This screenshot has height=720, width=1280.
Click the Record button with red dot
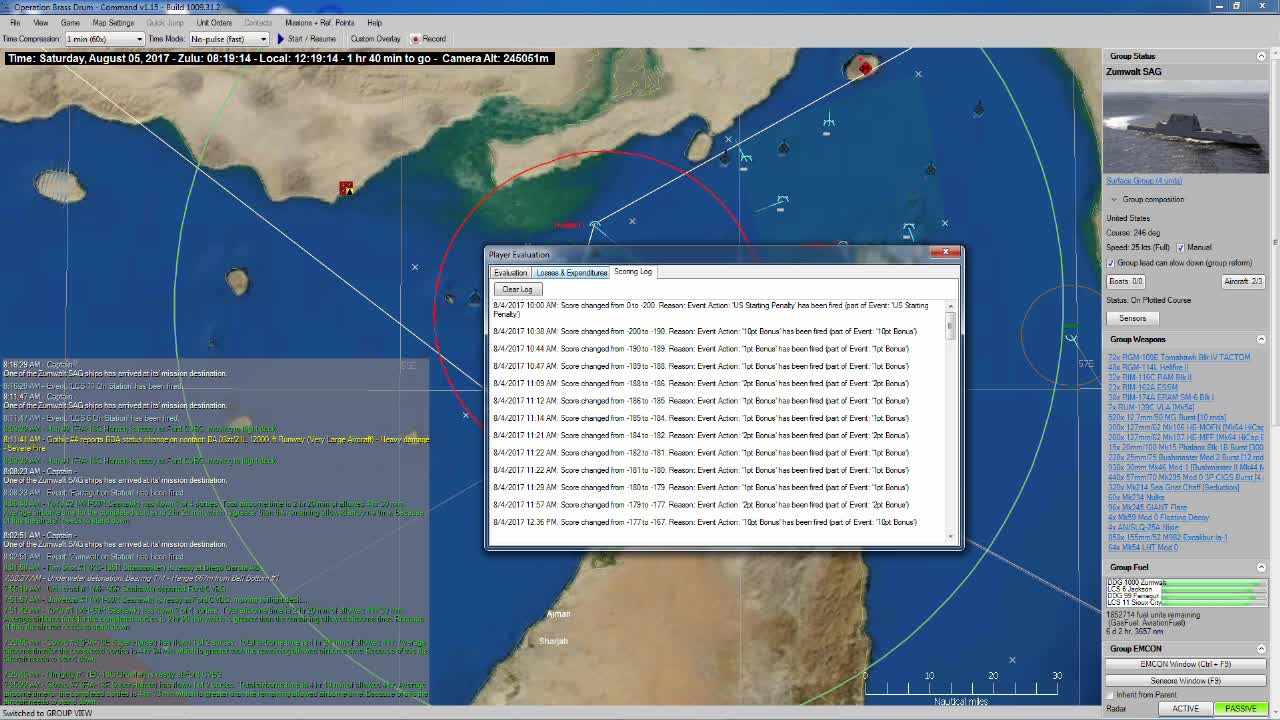pos(429,39)
